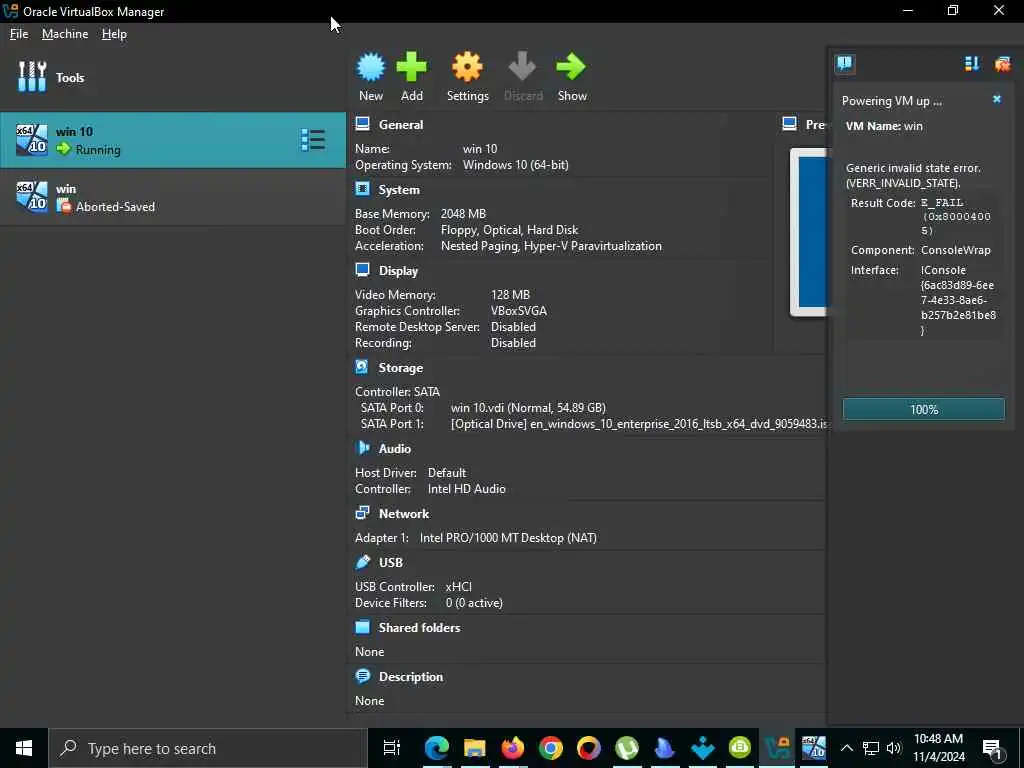Screen dimensions: 1024x768
Task: Launch Microsoft Edge from taskbar
Action: coord(437,748)
